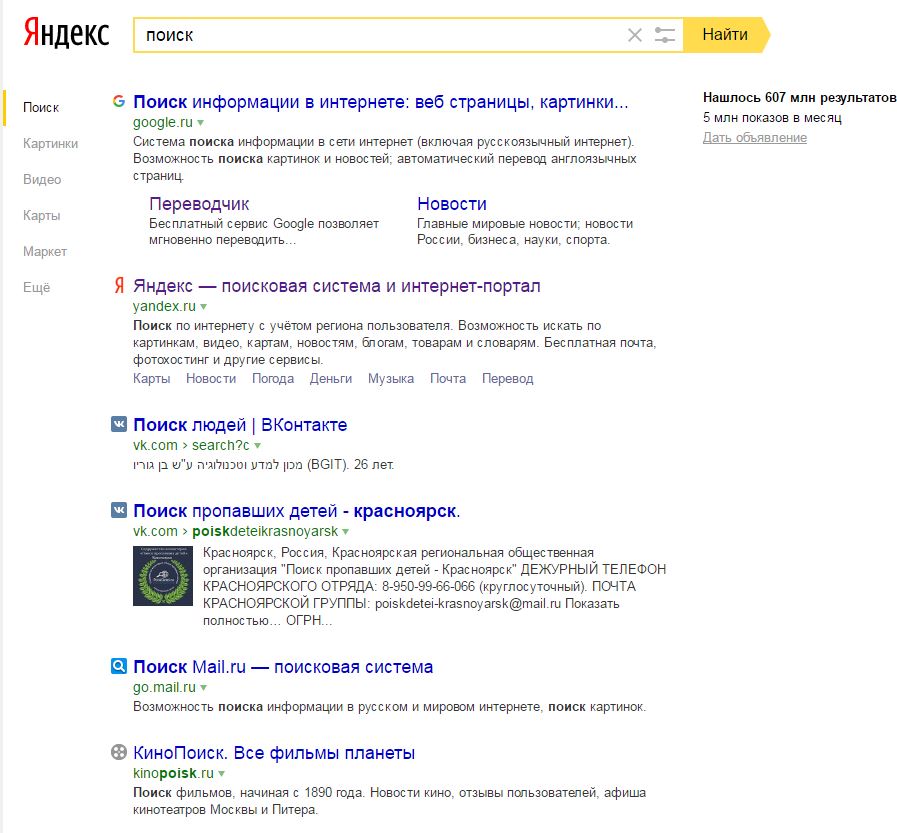Open the Переводчик sitelink
Image resolution: width=897 pixels, height=833 pixels.
pos(199,204)
